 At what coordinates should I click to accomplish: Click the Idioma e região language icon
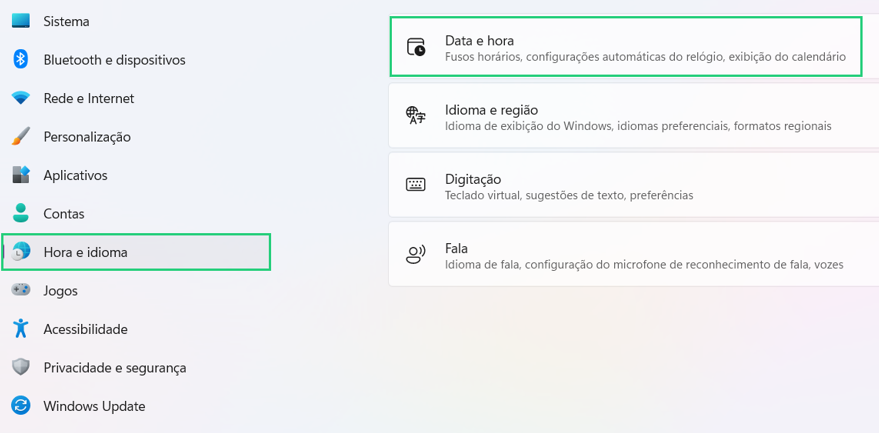[x=416, y=116]
